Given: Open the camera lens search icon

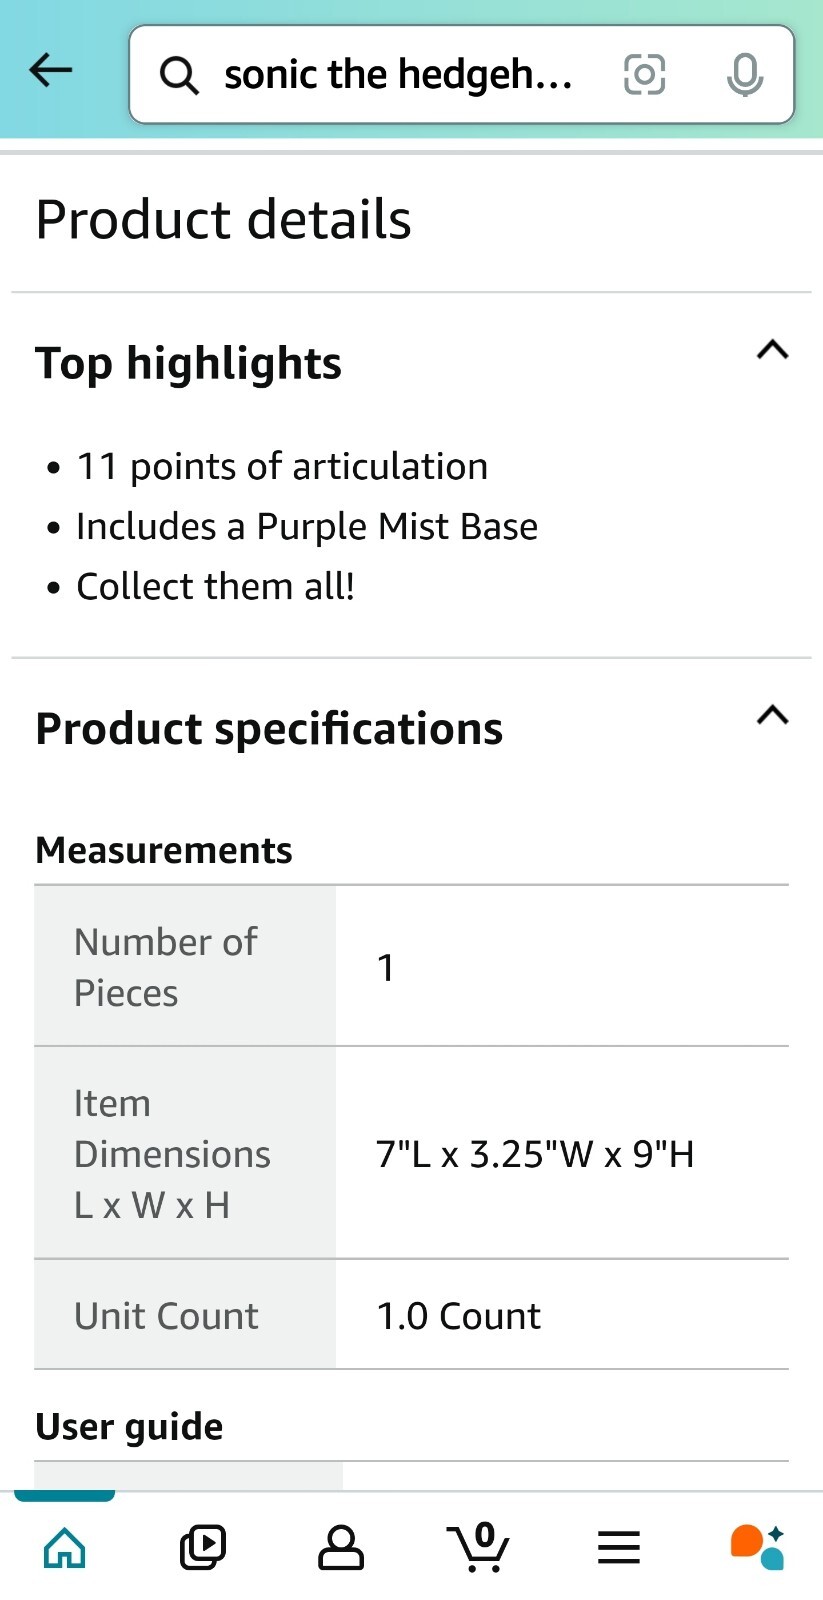Looking at the screenshot, I should 644,75.
